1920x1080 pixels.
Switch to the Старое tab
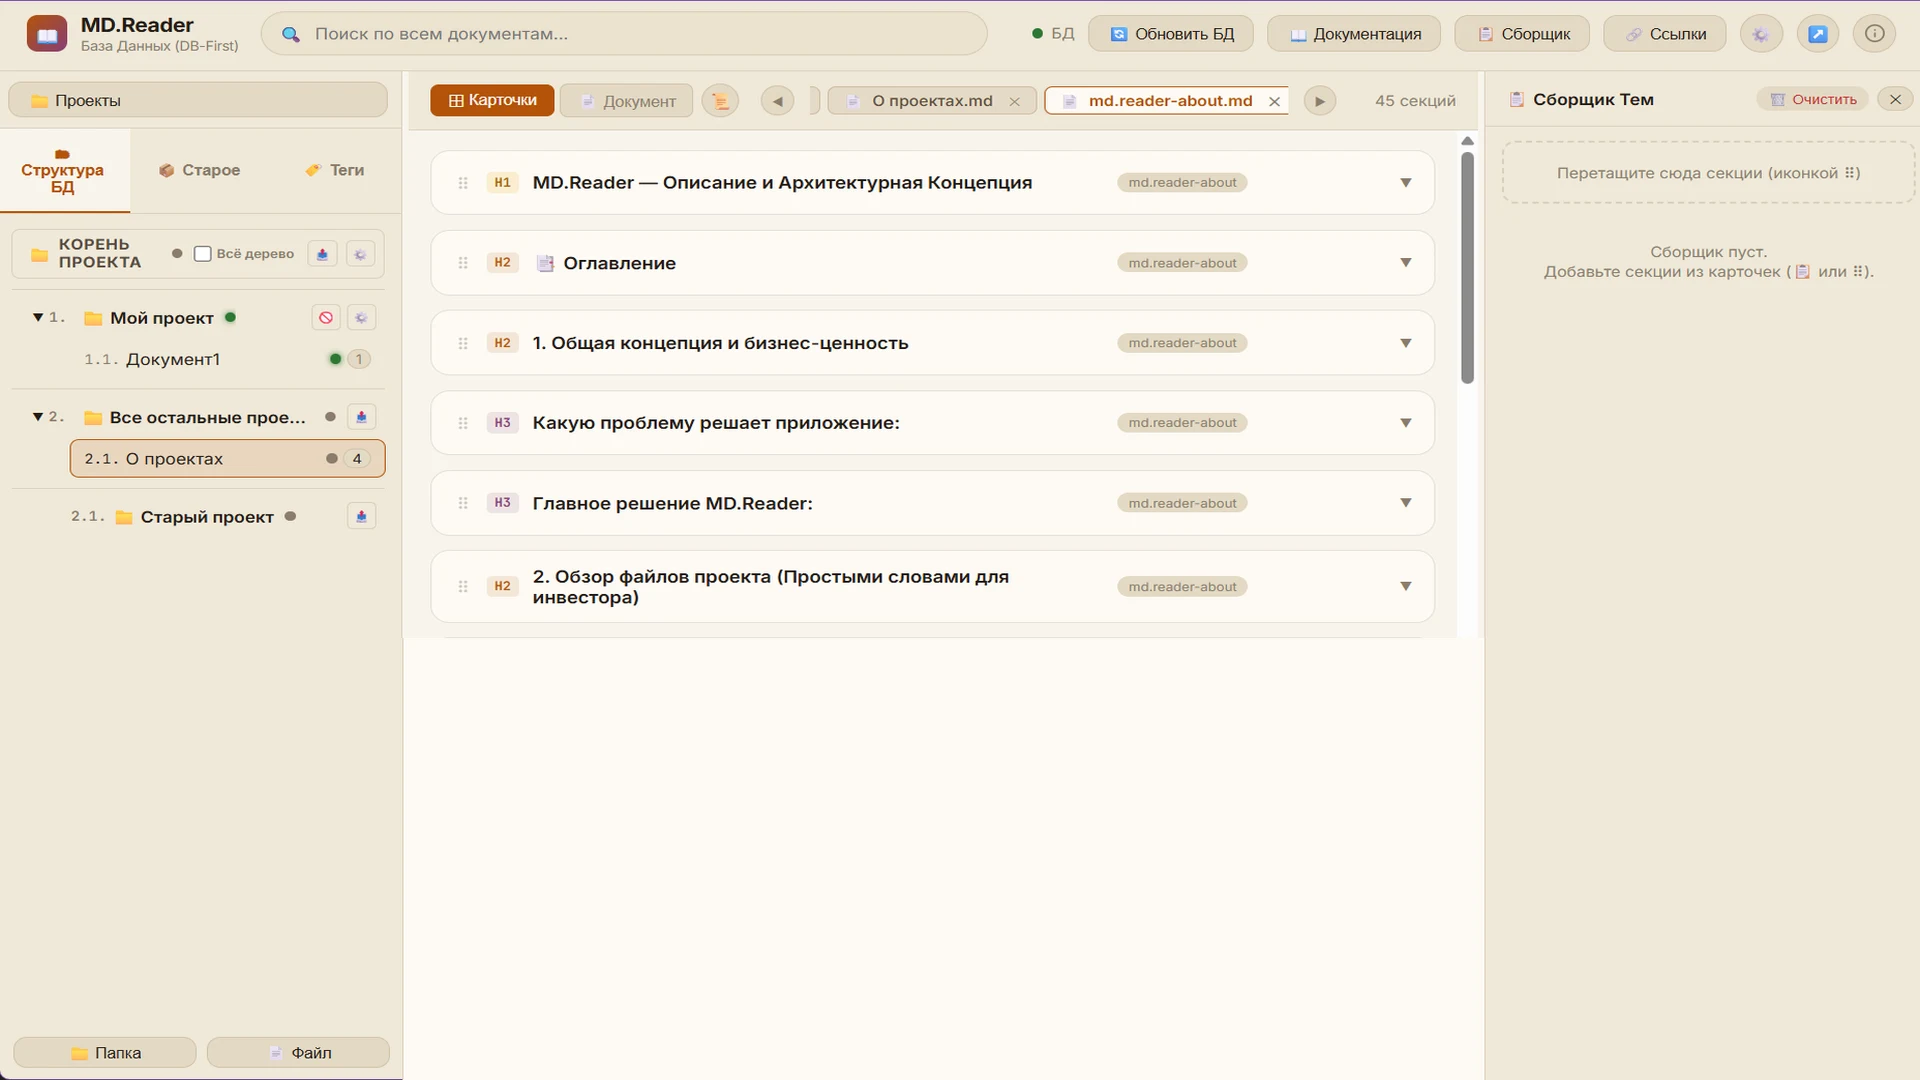tap(200, 170)
